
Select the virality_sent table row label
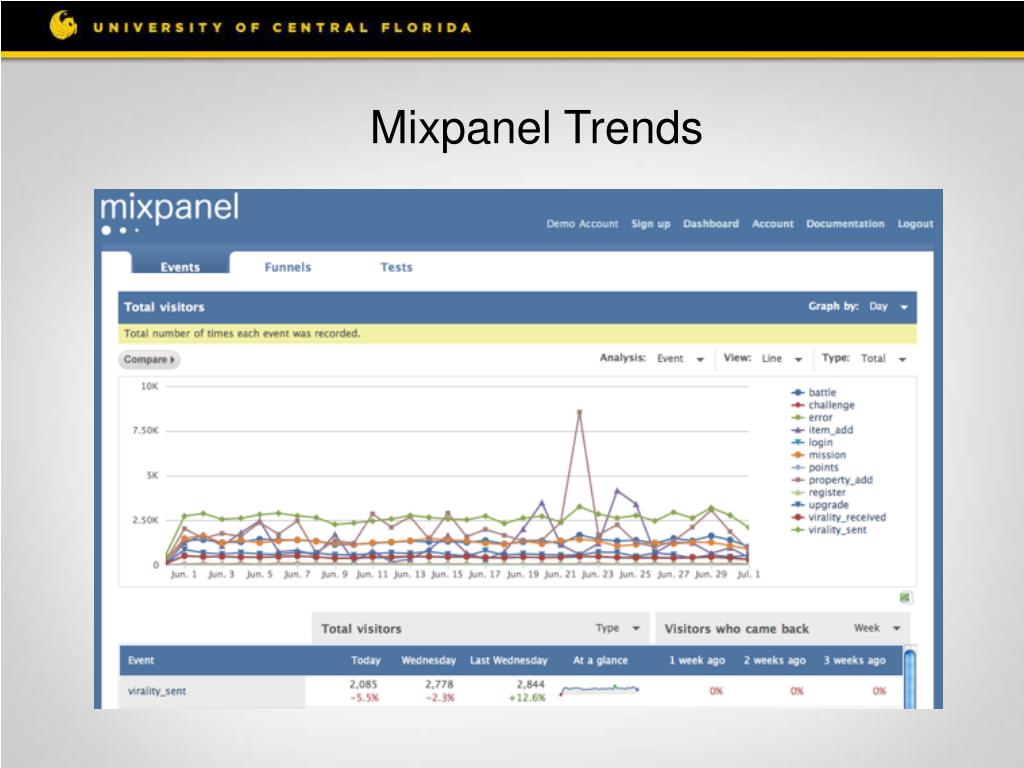pyautogui.click(x=157, y=691)
